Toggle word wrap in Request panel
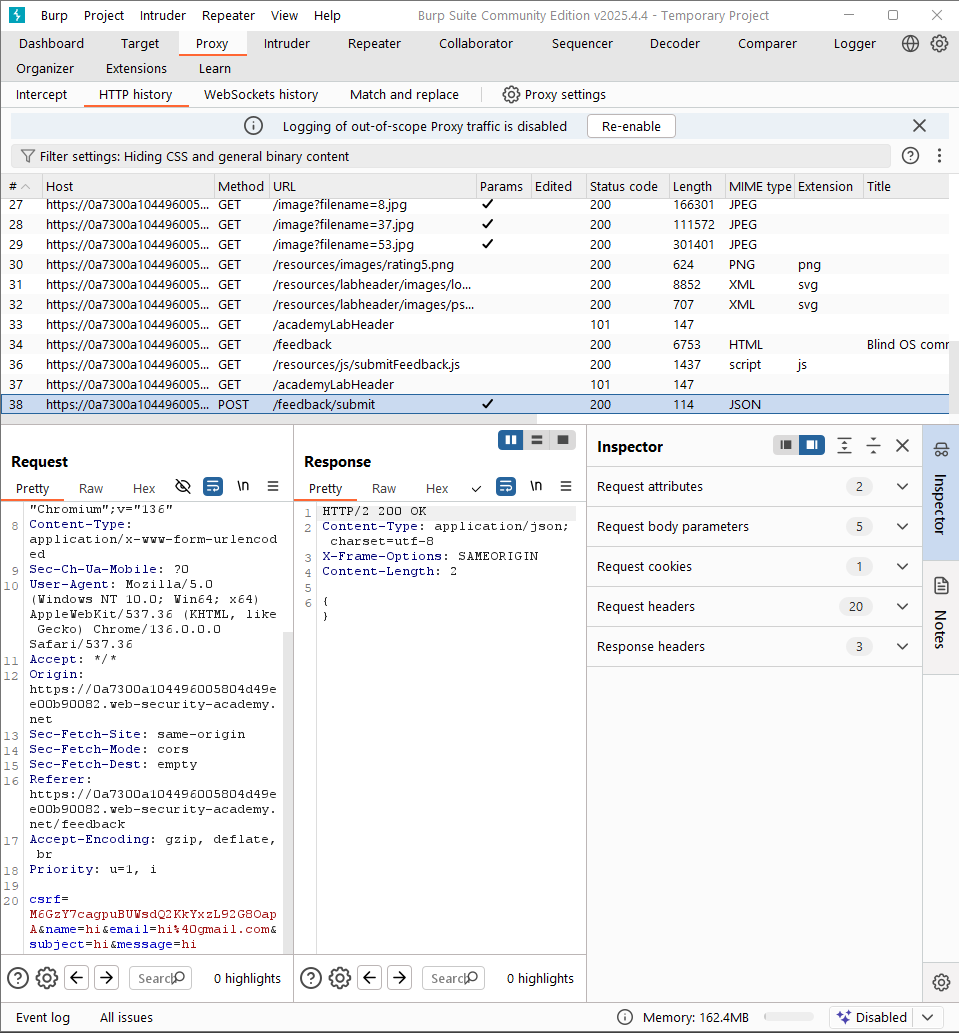959x1033 pixels. tap(213, 487)
